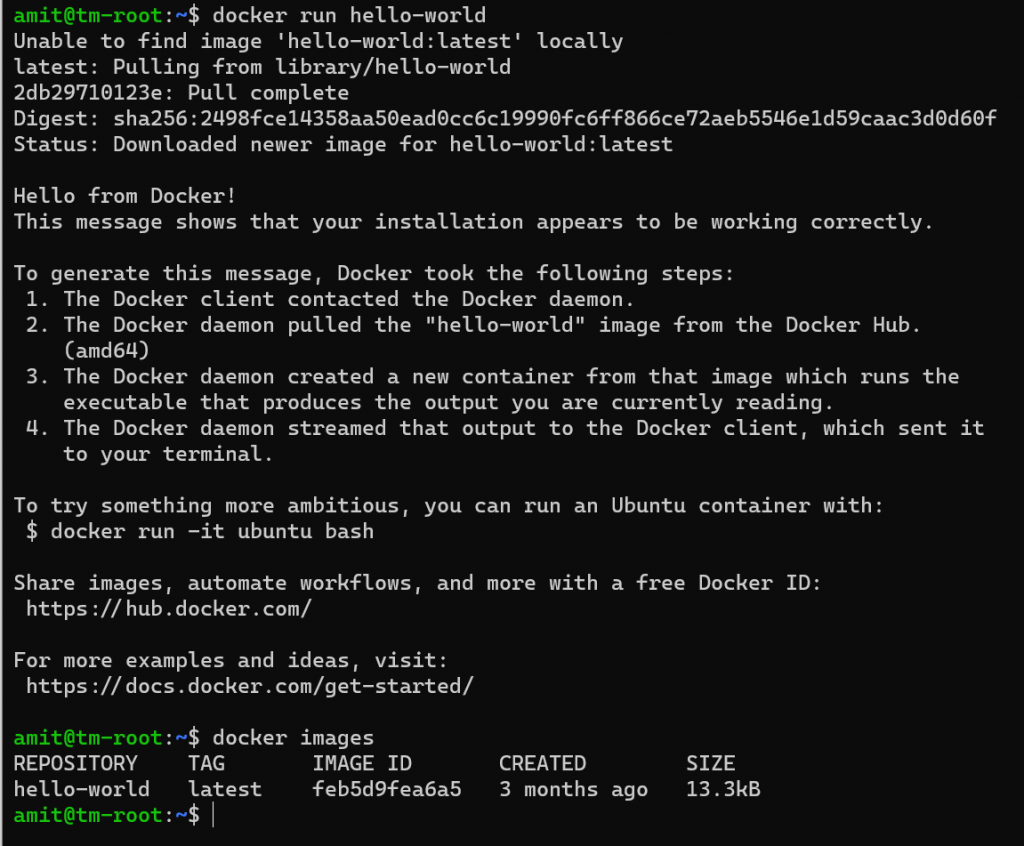Click the docs.docker.com/get-started URL

coord(249,686)
